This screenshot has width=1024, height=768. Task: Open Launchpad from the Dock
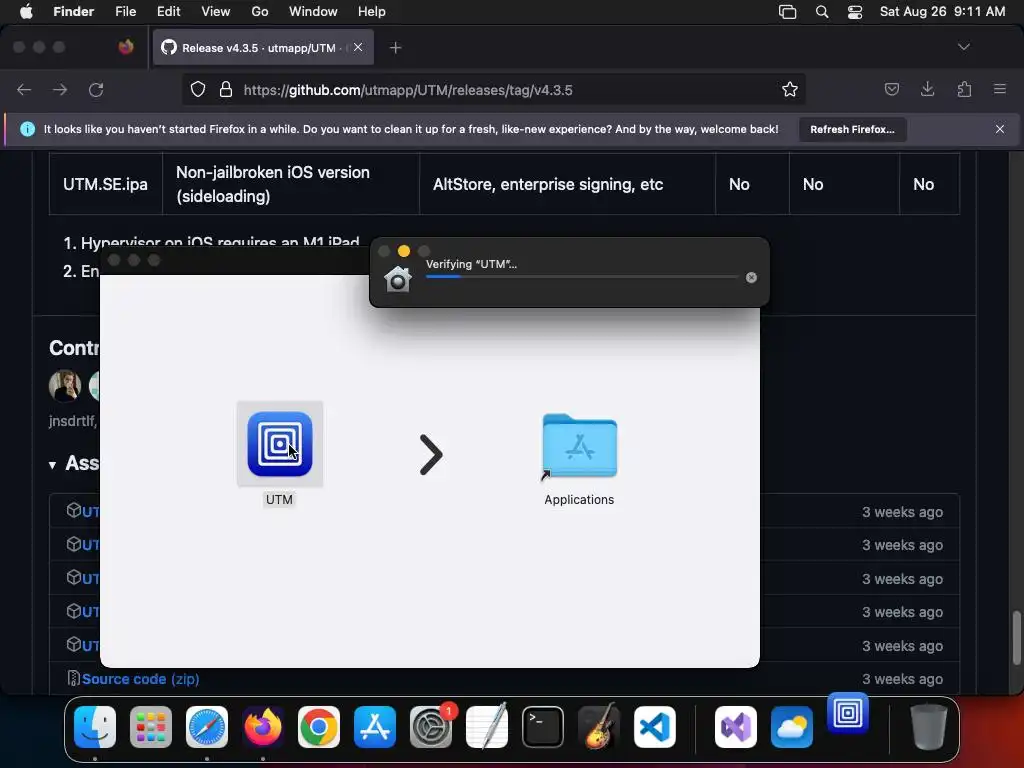[x=151, y=727]
